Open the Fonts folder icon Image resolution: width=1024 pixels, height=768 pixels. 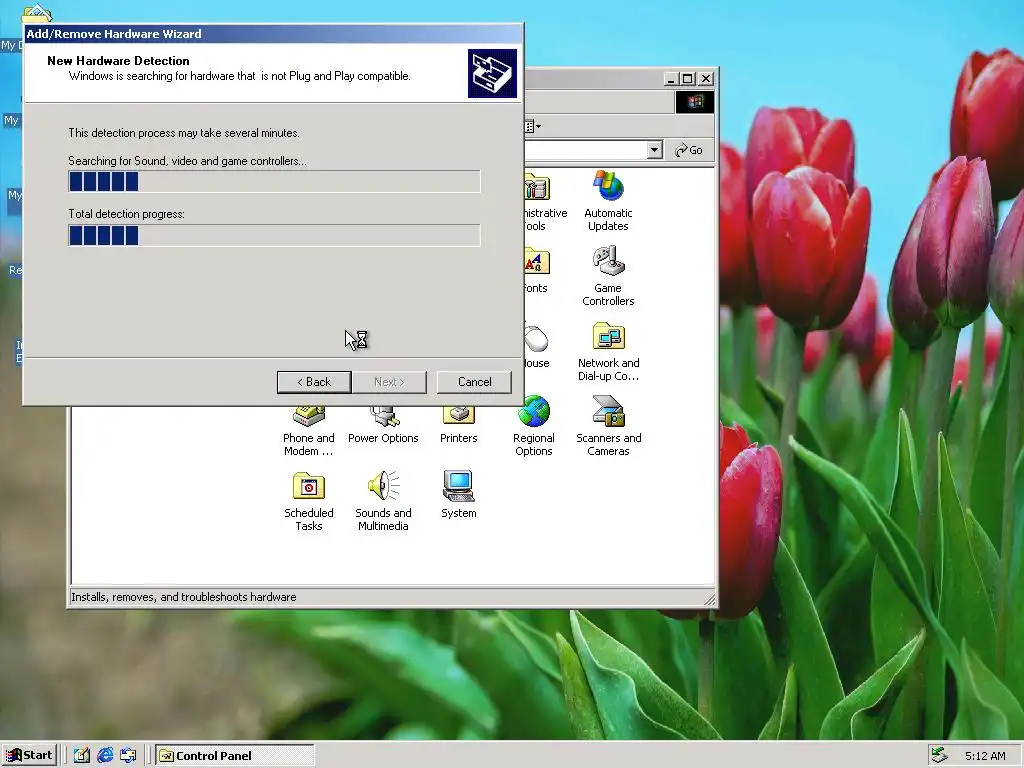(536, 270)
